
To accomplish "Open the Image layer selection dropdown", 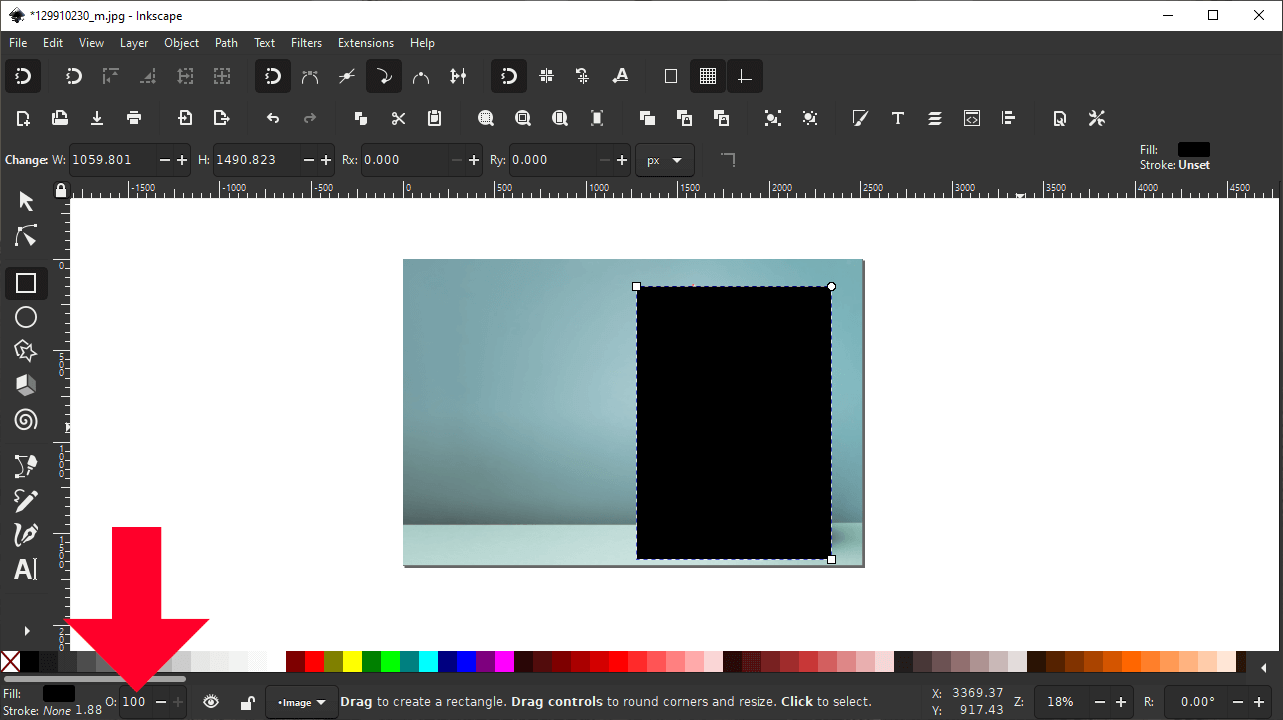I will [301, 701].
